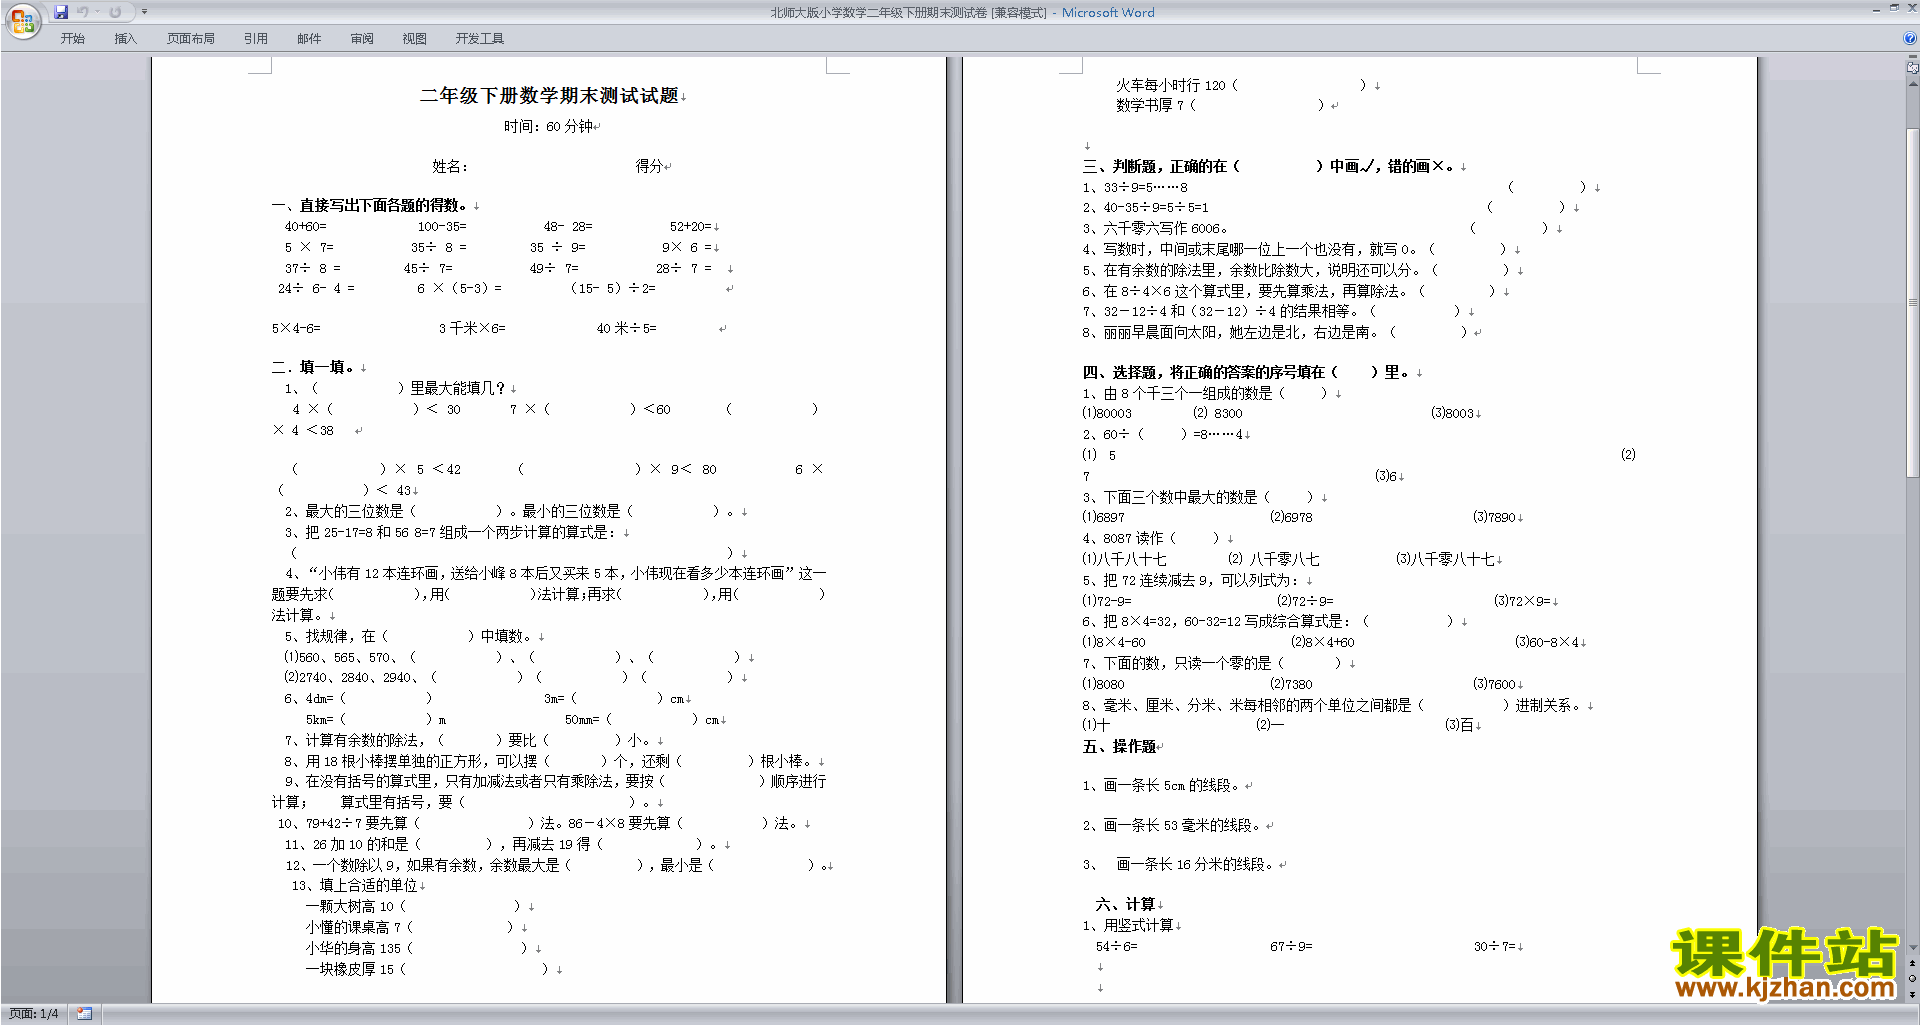
Task: Click the line 火车每小时行 120
Action: click(1244, 85)
